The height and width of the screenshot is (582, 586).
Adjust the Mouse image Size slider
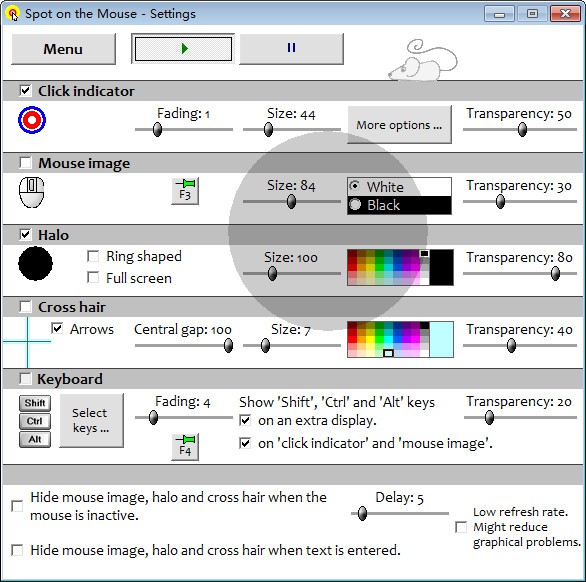(292, 202)
